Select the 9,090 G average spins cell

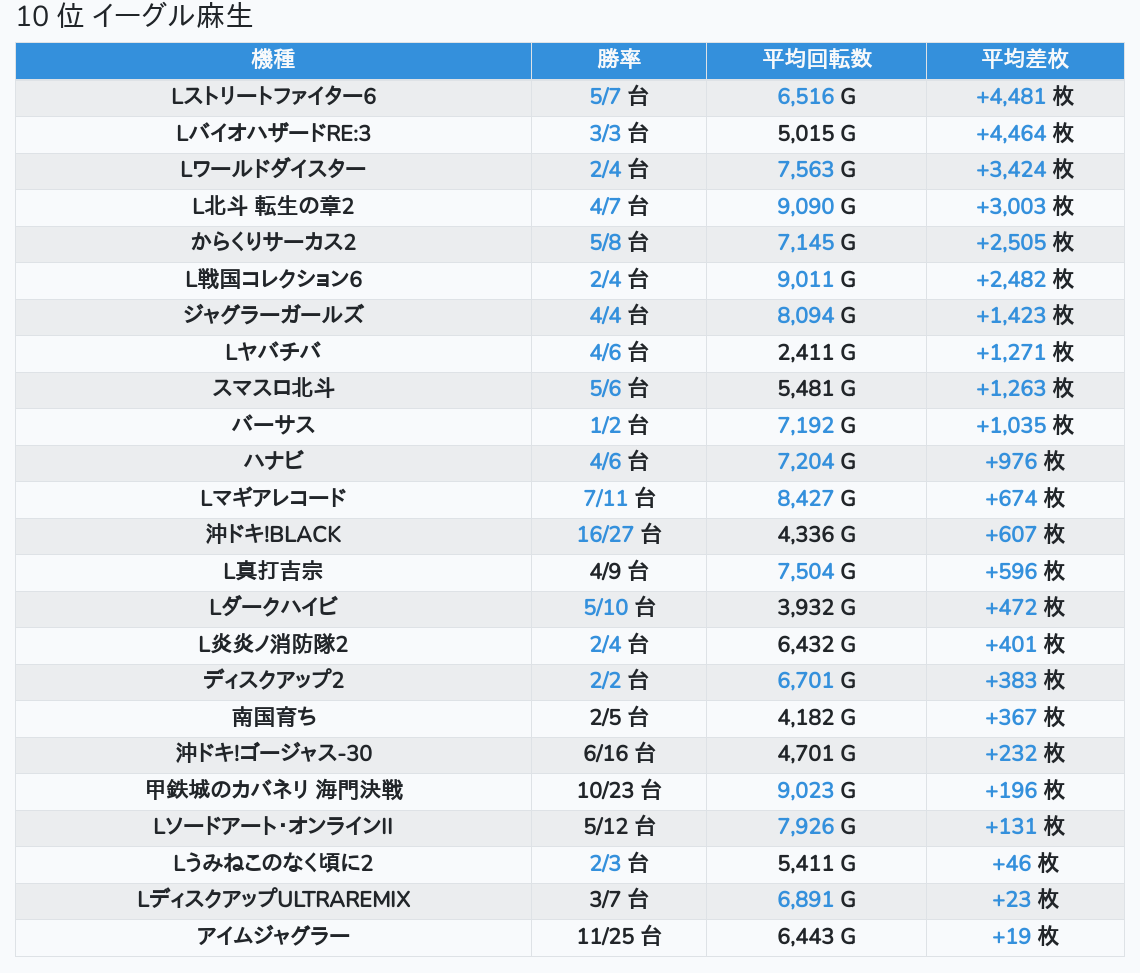(x=816, y=206)
